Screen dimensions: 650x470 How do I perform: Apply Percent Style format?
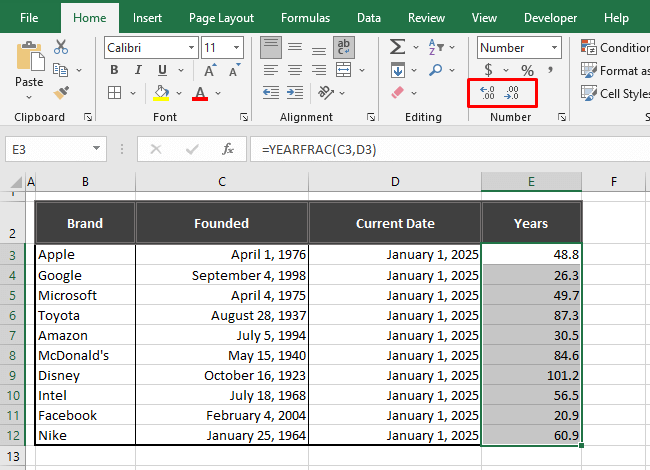527,70
